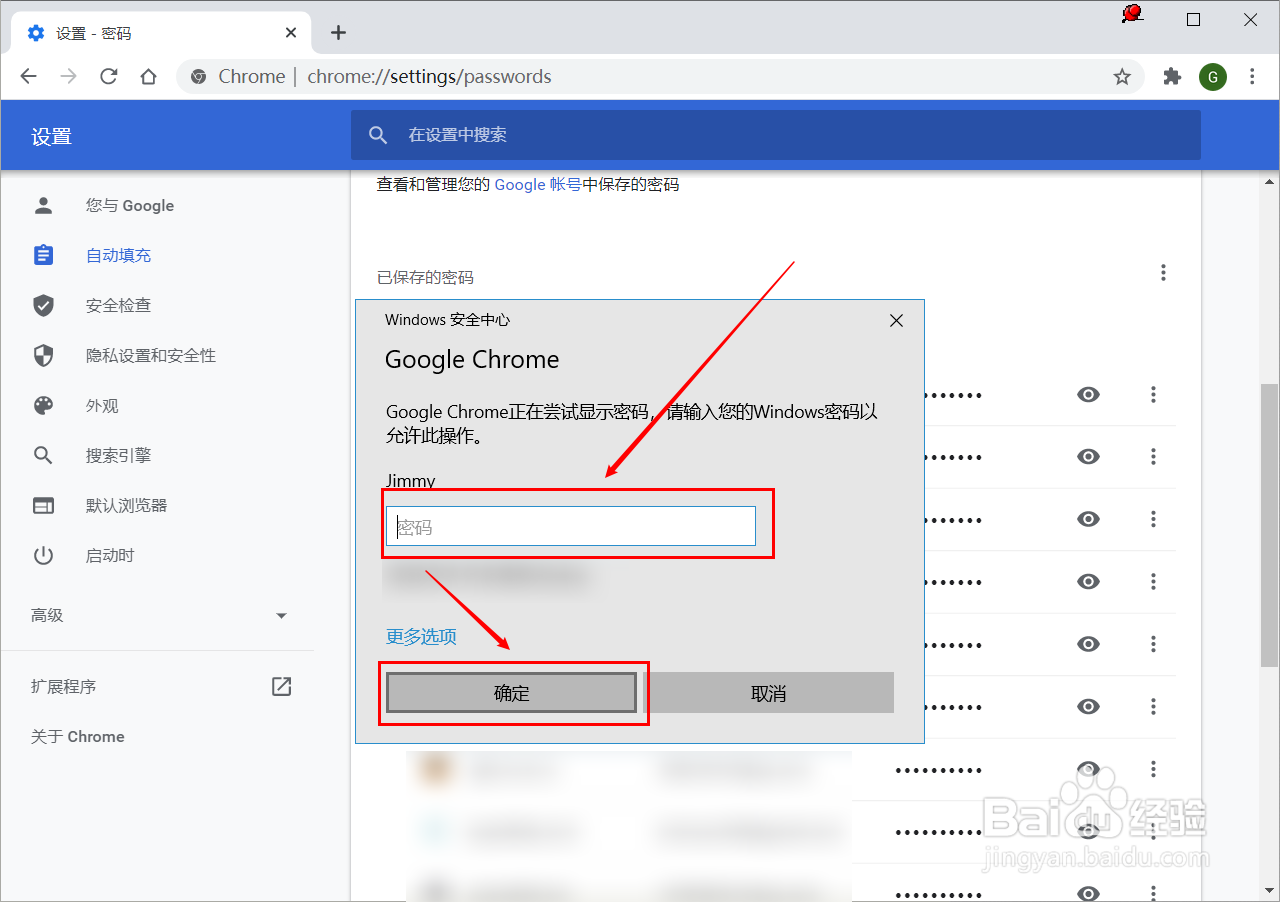1280x902 pixels.
Task: Open the 已保存的密码 three-dot menu
Action: click(1163, 272)
